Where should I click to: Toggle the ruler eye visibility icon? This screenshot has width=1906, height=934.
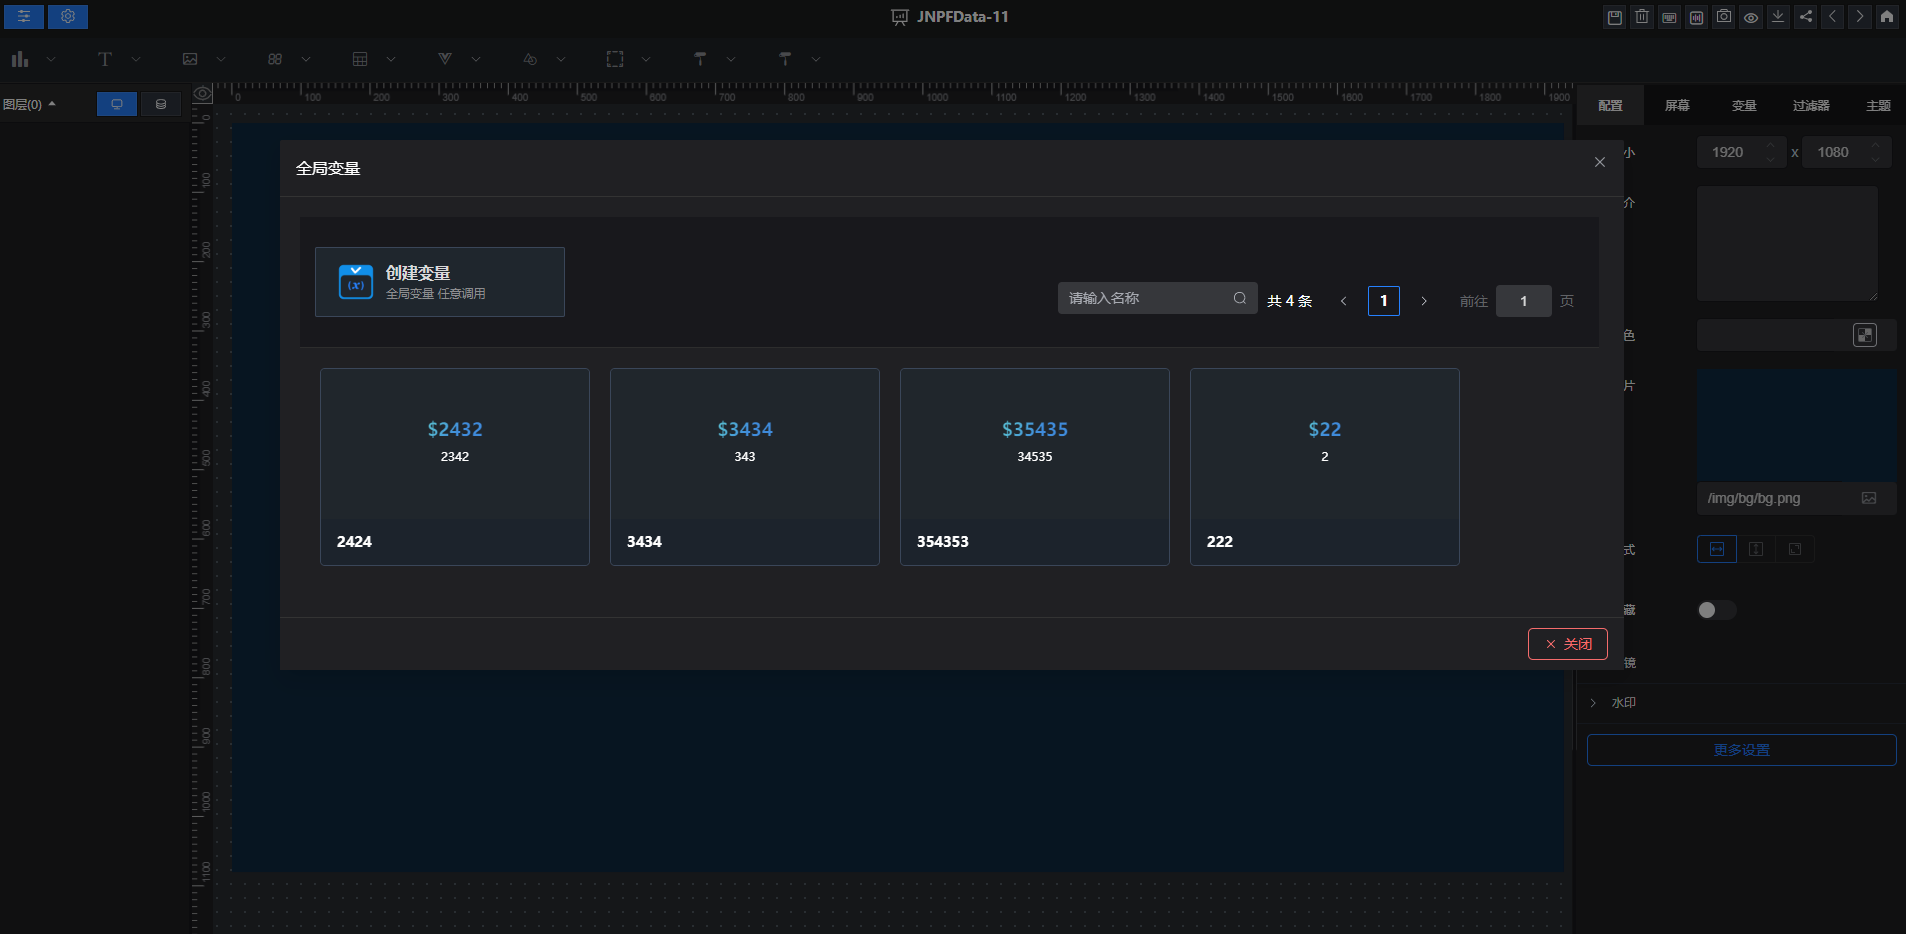203,94
